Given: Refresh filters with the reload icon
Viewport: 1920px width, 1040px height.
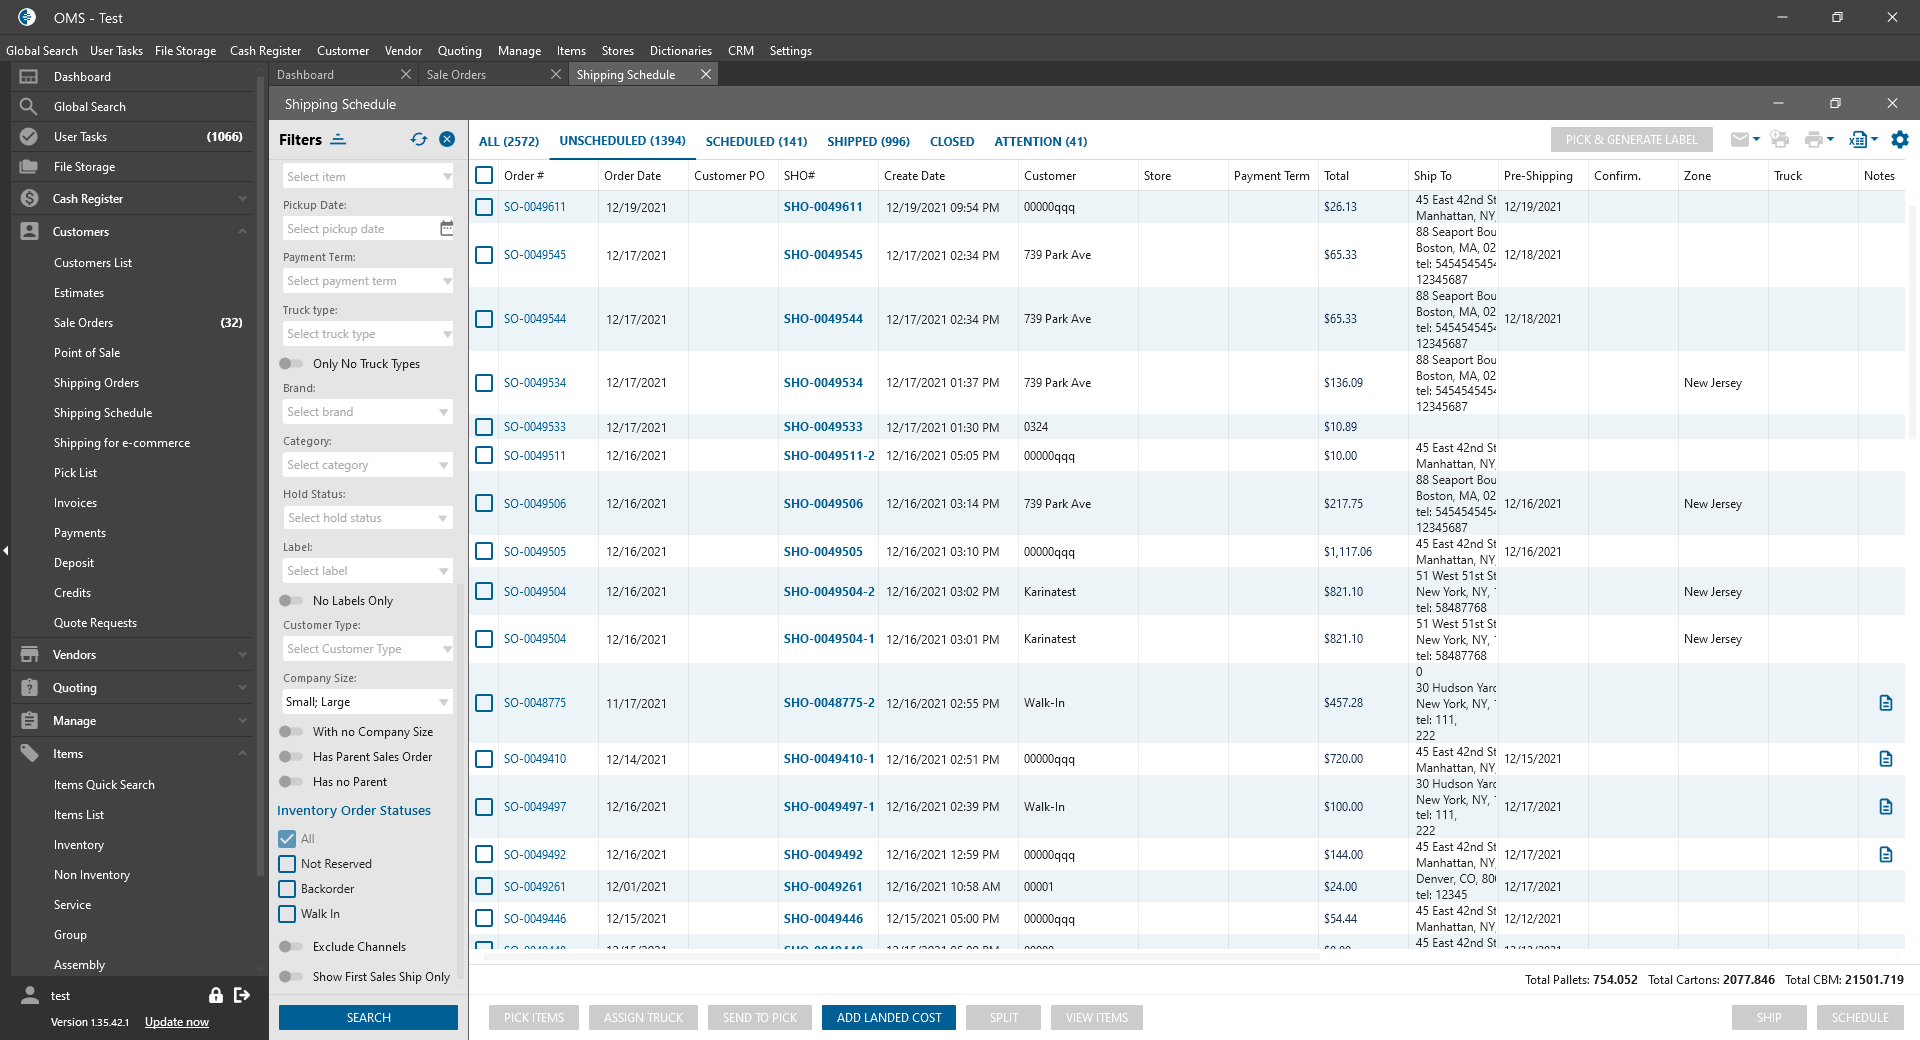Looking at the screenshot, I should [x=418, y=140].
